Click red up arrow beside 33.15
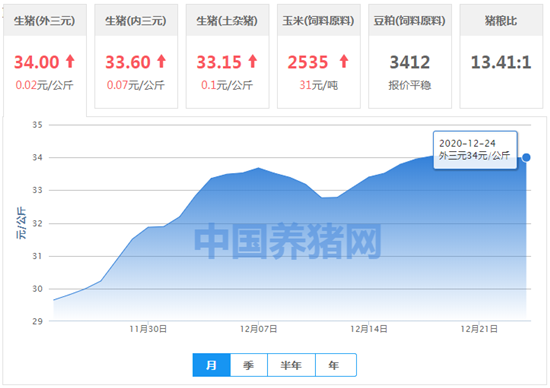550x388 pixels. pos(253,61)
